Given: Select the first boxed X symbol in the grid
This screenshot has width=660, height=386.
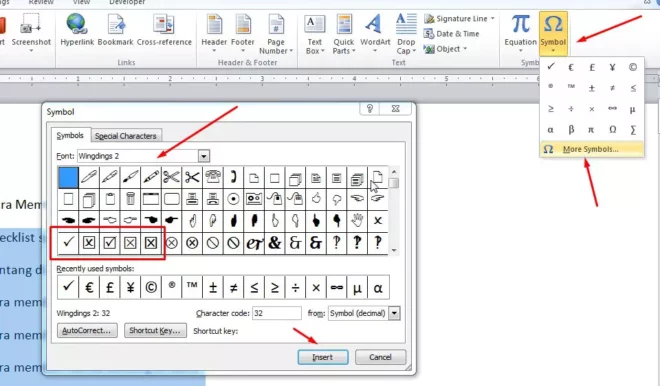Looking at the screenshot, I should (x=89, y=242).
